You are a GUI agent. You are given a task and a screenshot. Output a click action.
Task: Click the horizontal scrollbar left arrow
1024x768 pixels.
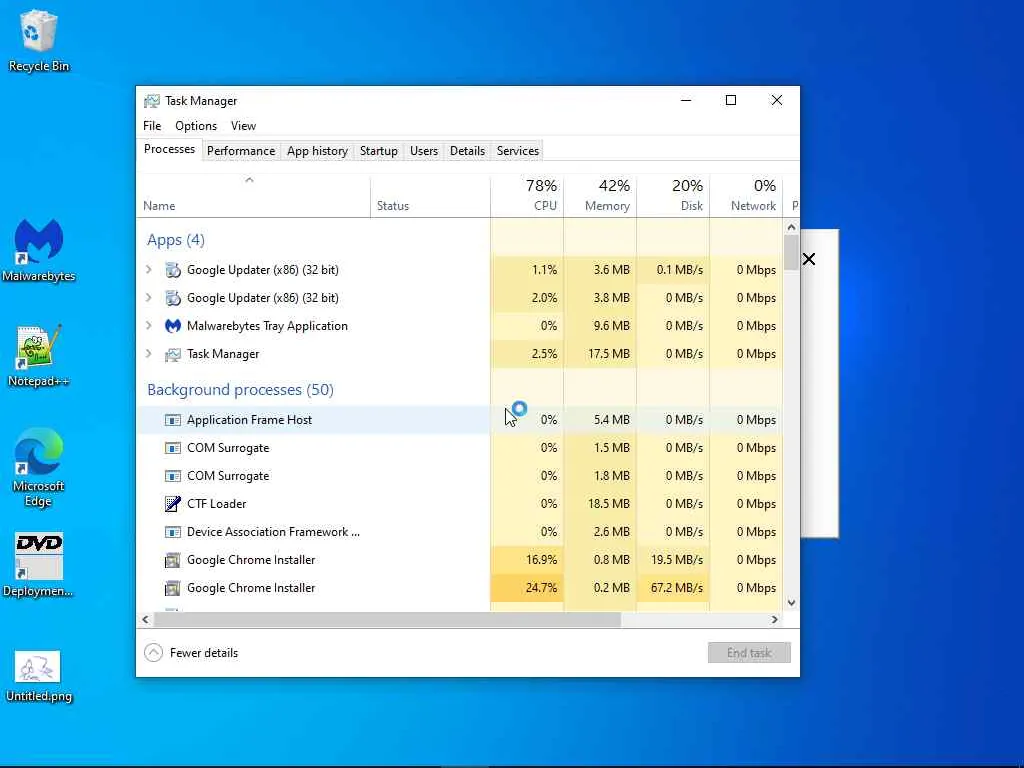145,619
